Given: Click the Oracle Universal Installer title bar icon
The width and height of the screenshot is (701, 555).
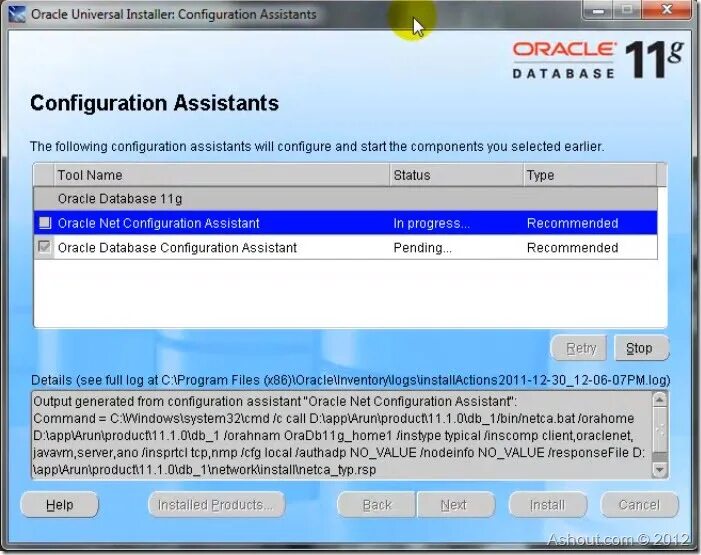Looking at the screenshot, I should click(x=17, y=14).
